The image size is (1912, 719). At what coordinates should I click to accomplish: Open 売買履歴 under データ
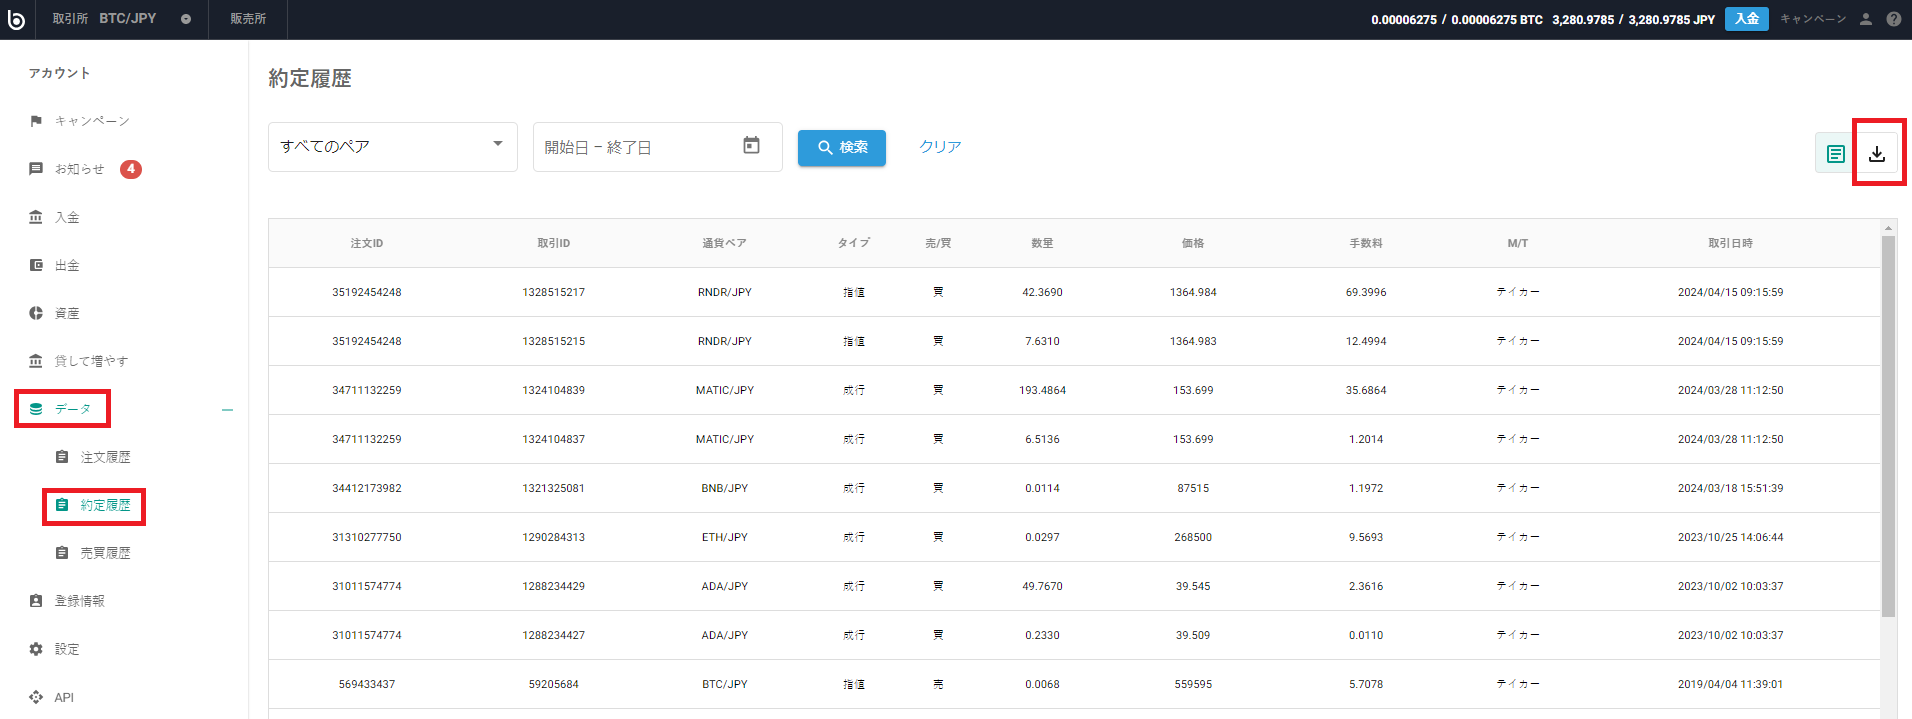(x=105, y=553)
